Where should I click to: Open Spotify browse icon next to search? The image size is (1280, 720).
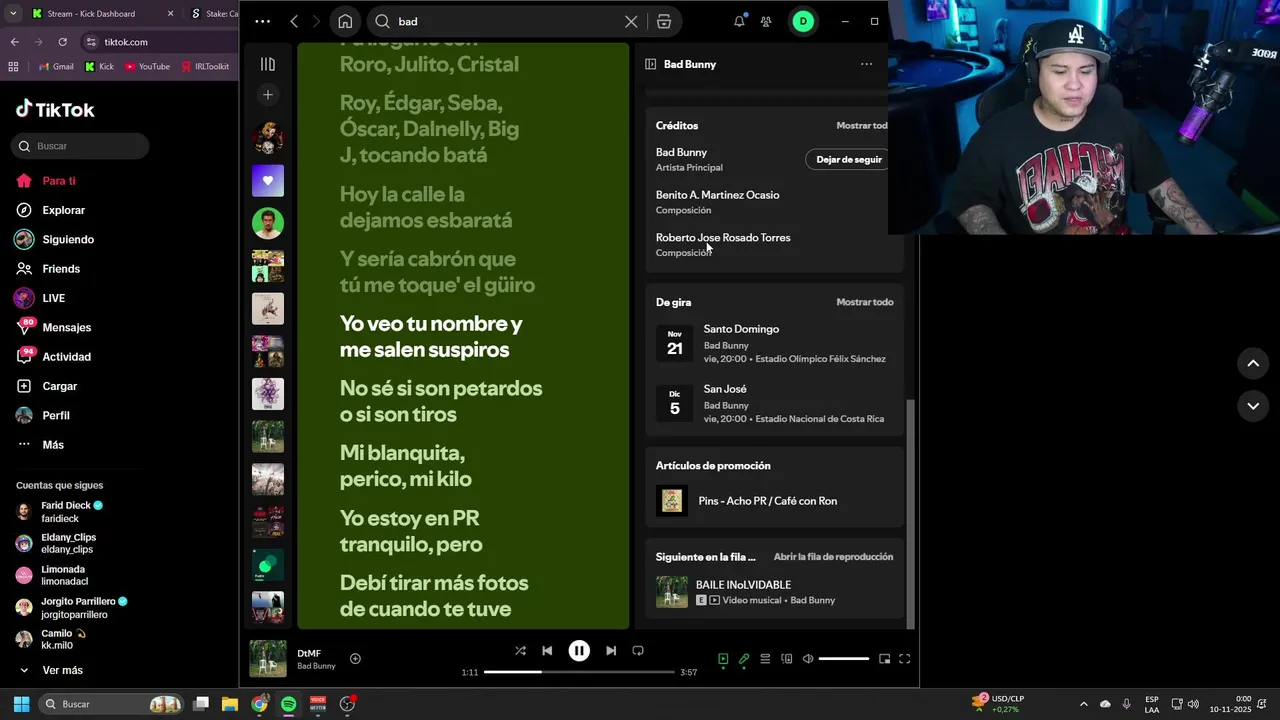(x=664, y=21)
